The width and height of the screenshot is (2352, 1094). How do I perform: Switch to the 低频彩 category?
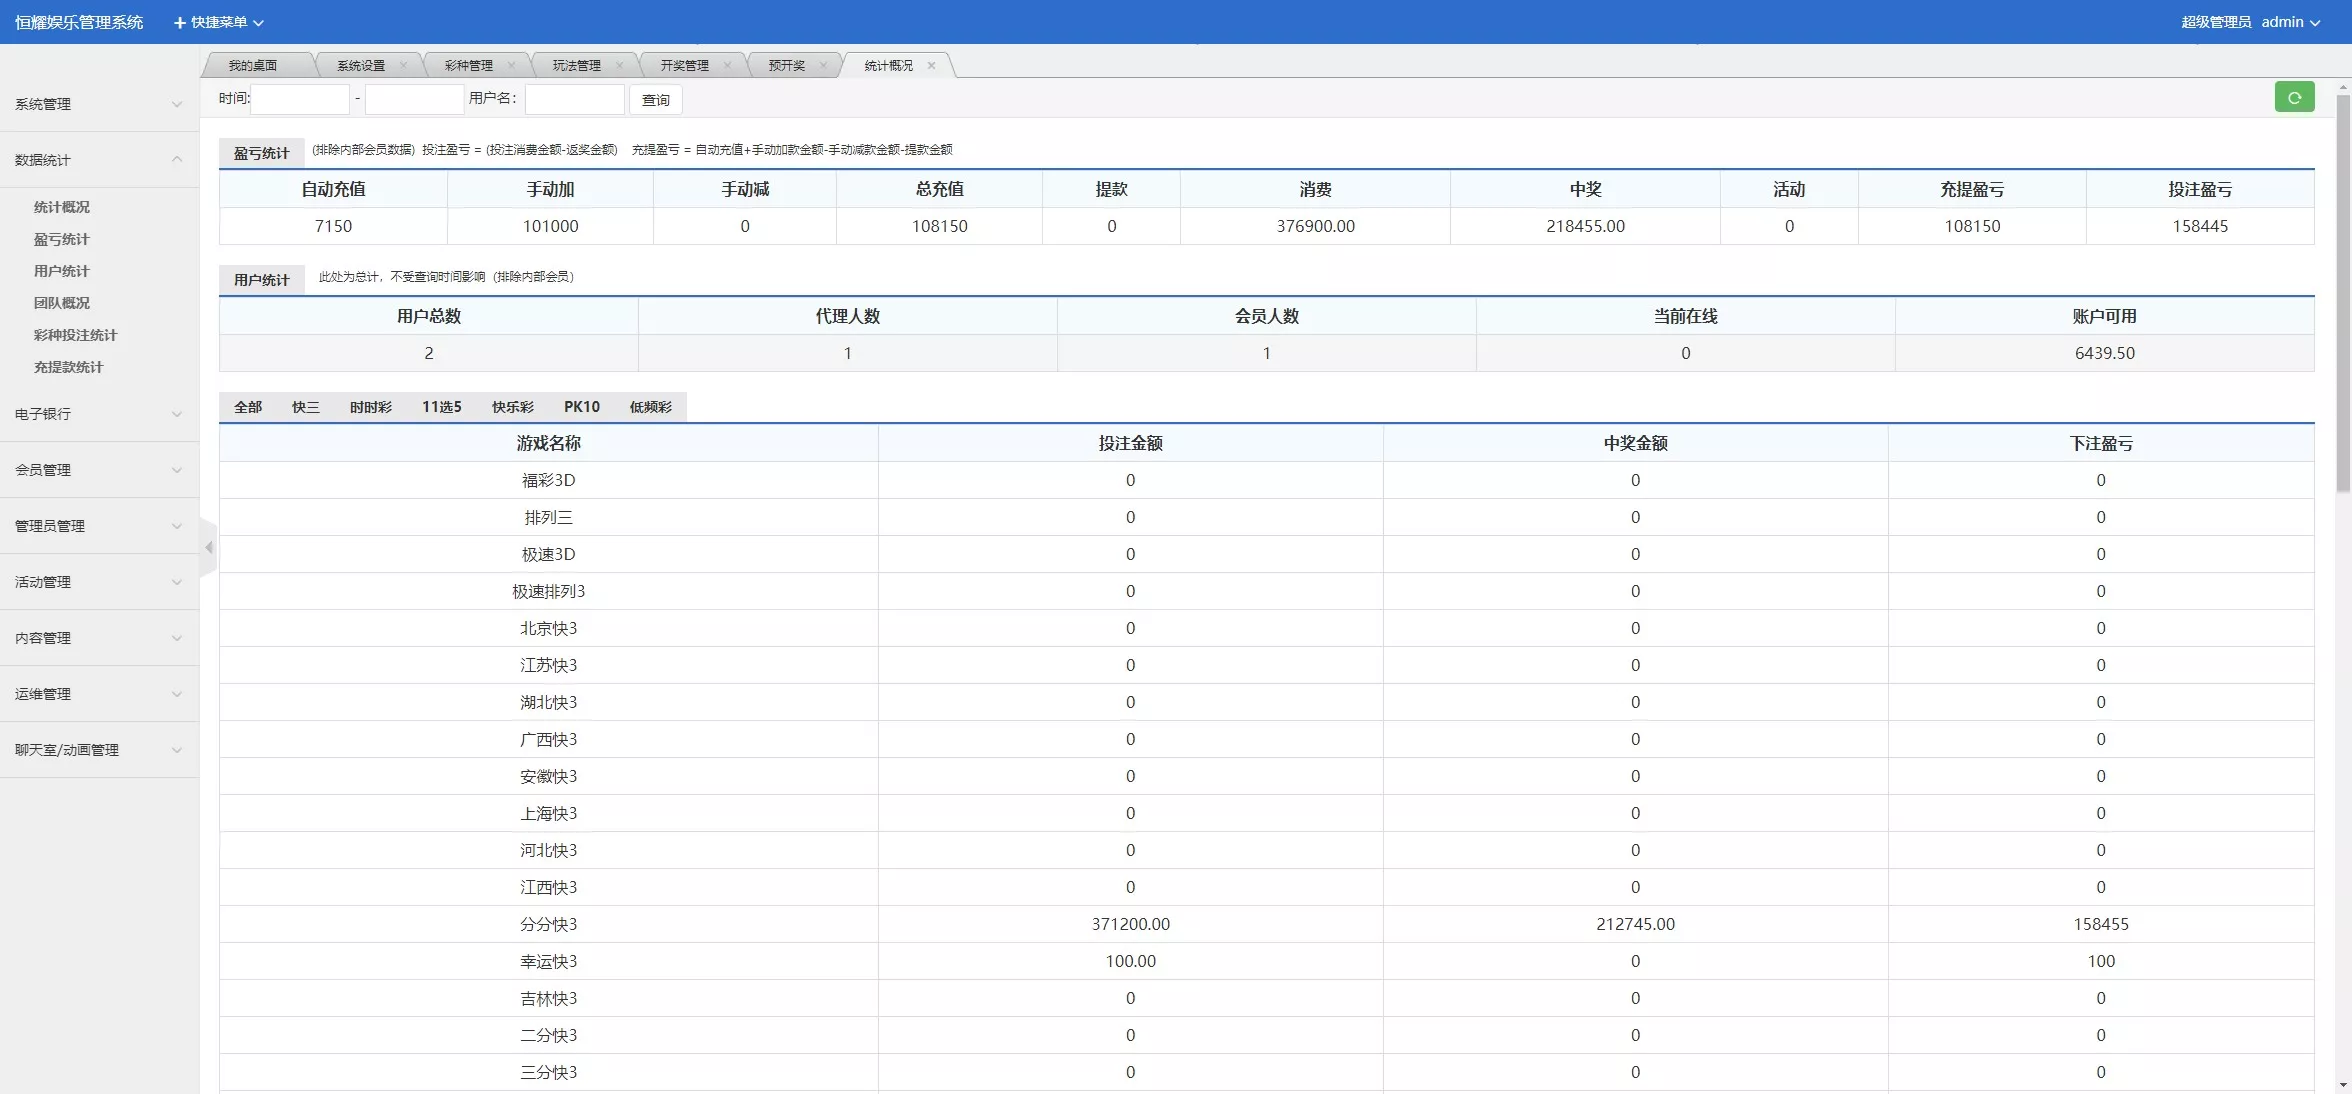click(x=650, y=407)
